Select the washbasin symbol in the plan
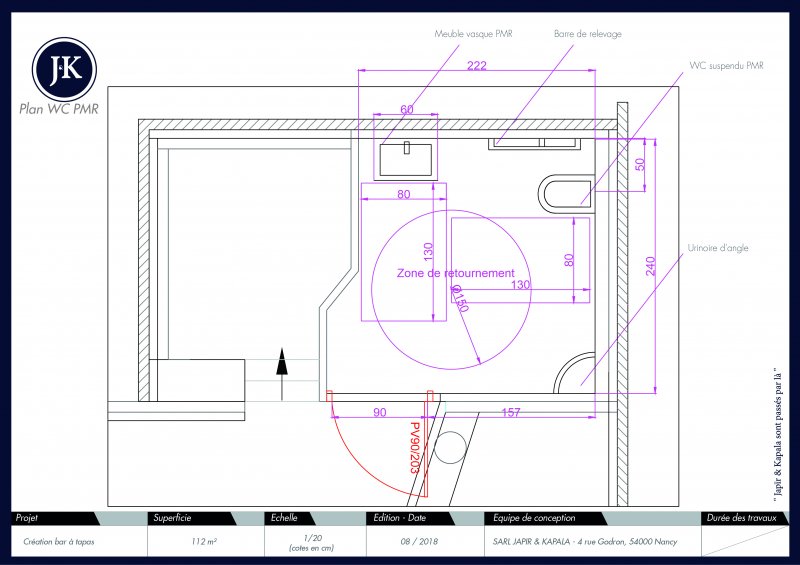 [x=406, y=159]
